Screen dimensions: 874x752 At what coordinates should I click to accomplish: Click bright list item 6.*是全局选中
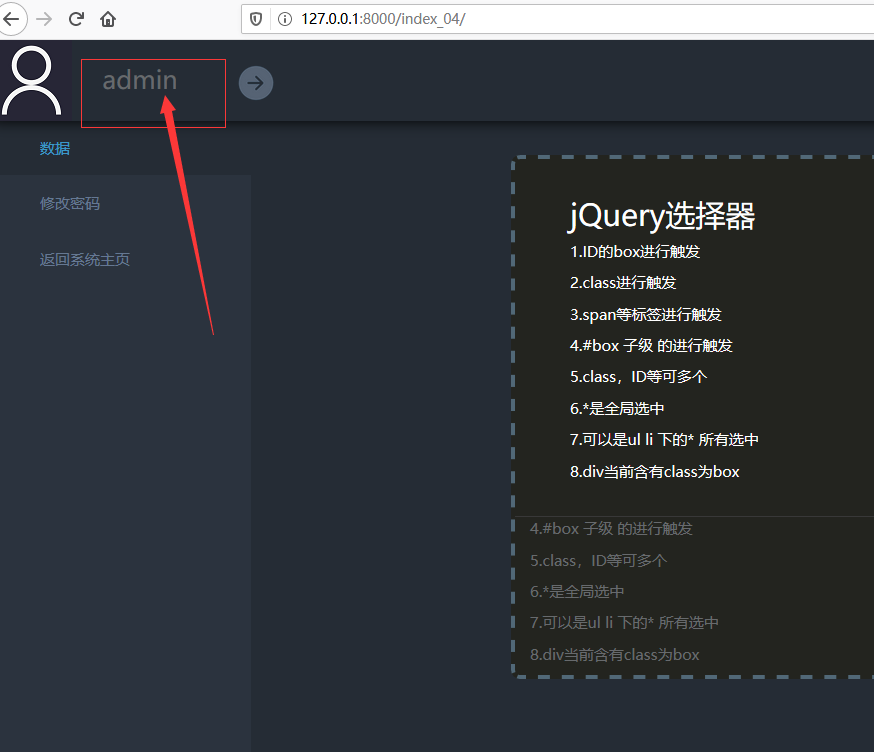[617, 409]
